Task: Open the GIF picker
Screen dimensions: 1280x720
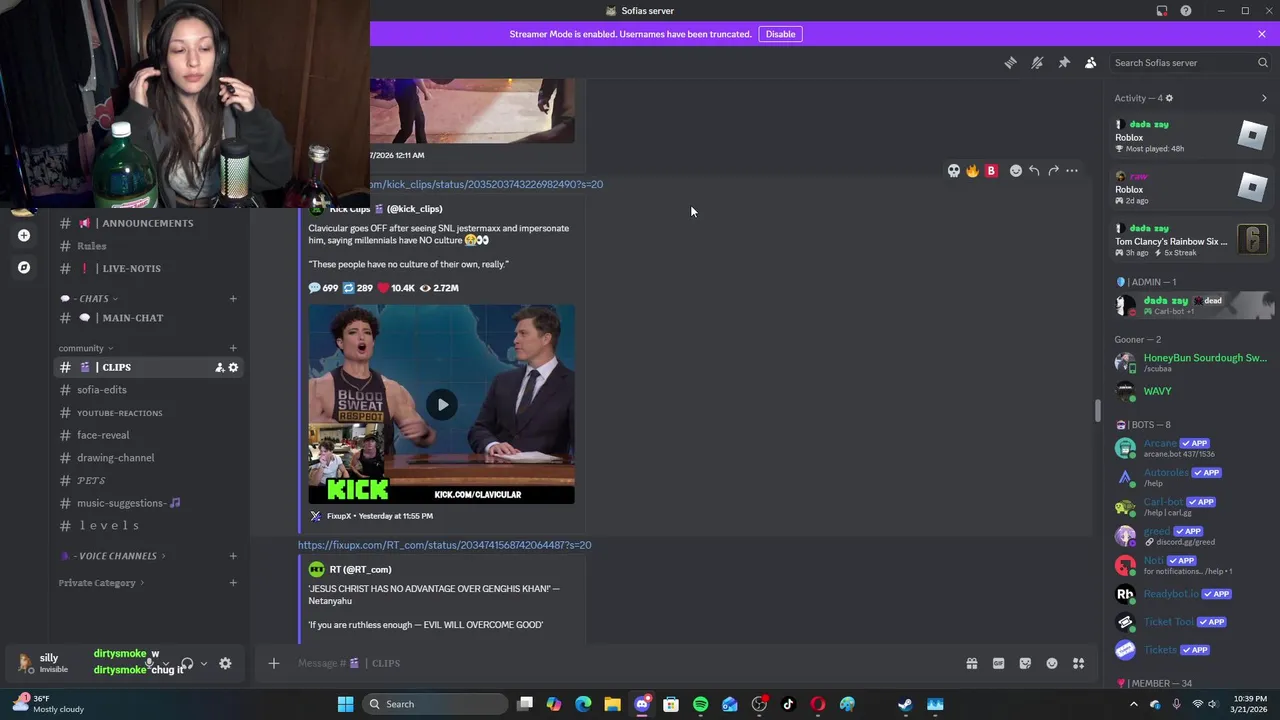Action: coord(998,663)
